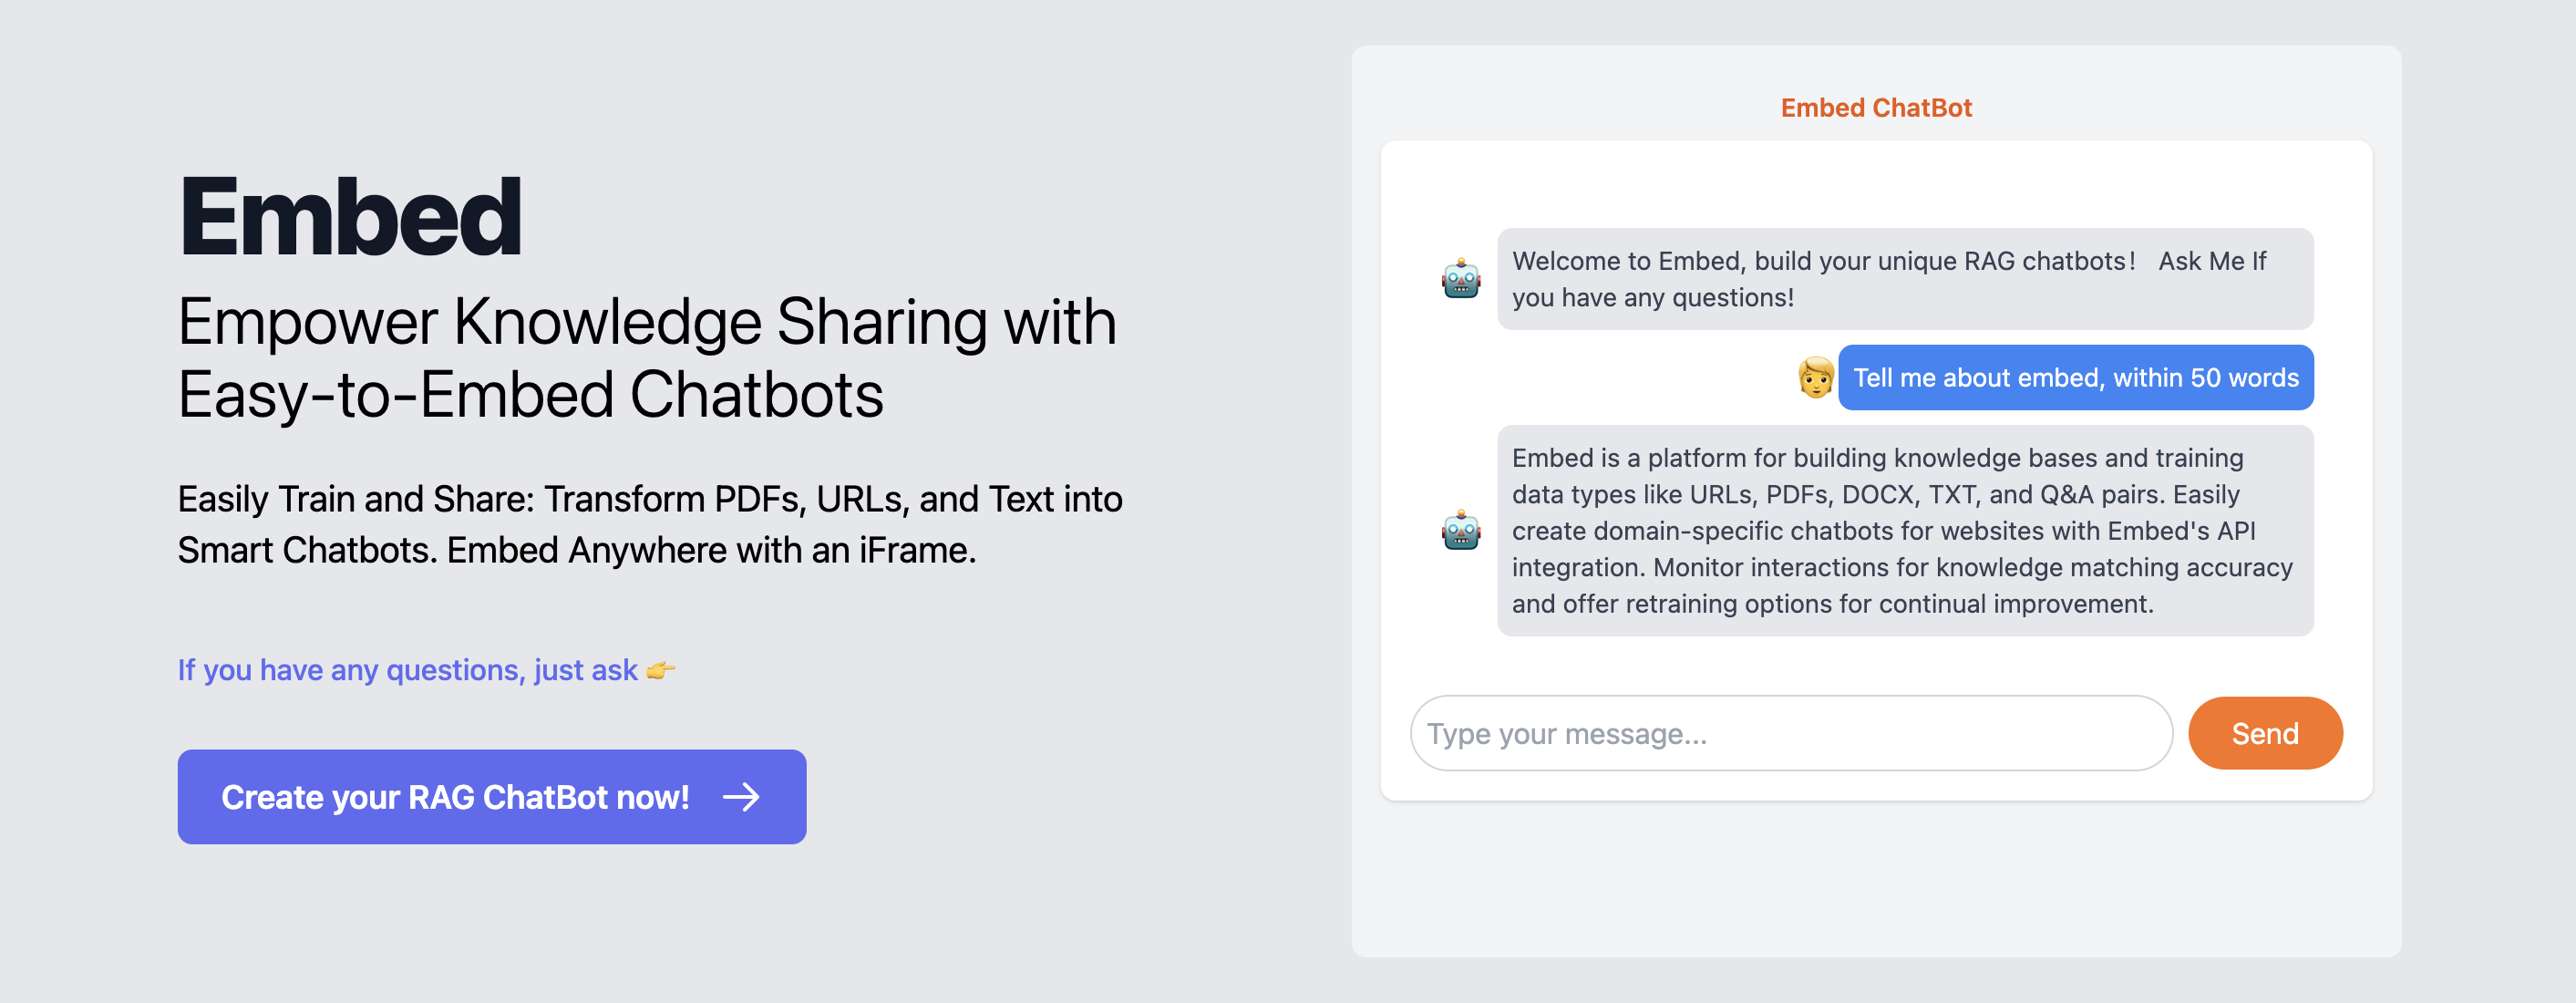Click the arrow icon in Create button
2576x1003 pixels.
click(741, 797)
